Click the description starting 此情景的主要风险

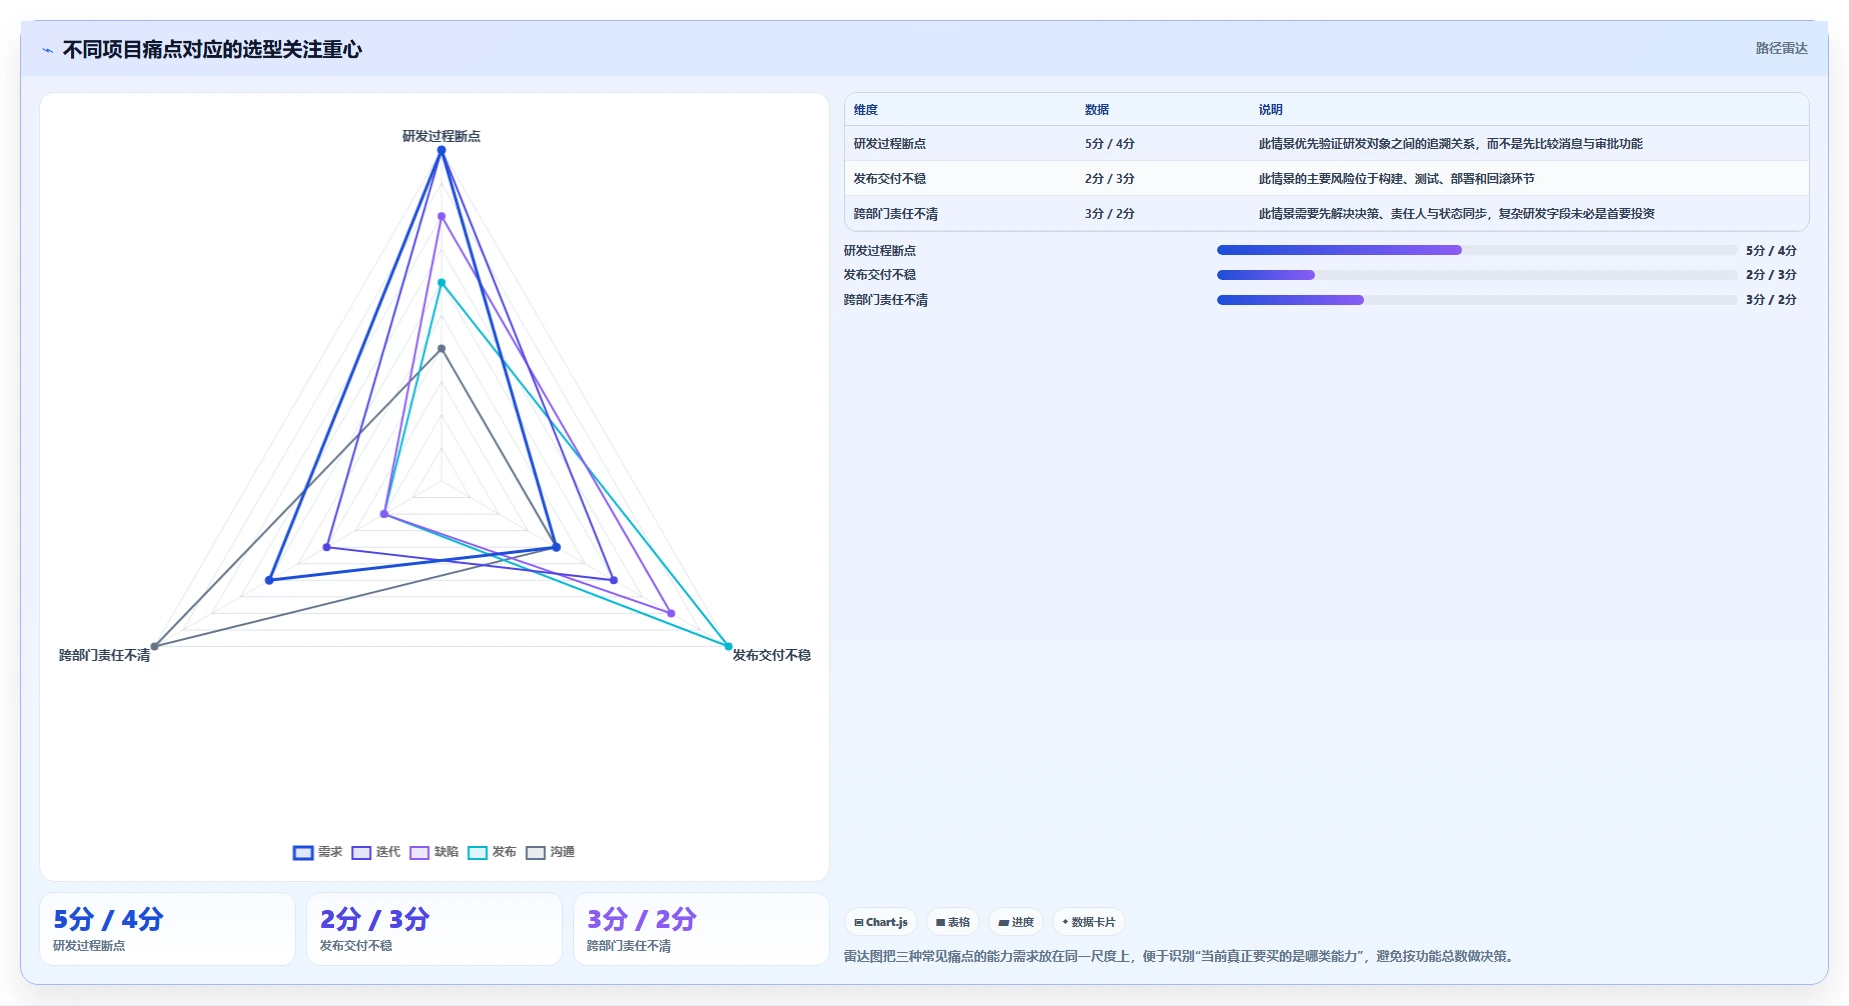coord(1396,179)
